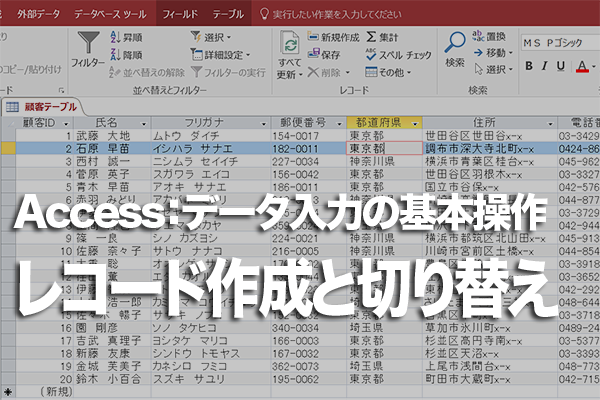
Task: Click the name cell 吉武 真理子
Action: (x=112, y=341)
